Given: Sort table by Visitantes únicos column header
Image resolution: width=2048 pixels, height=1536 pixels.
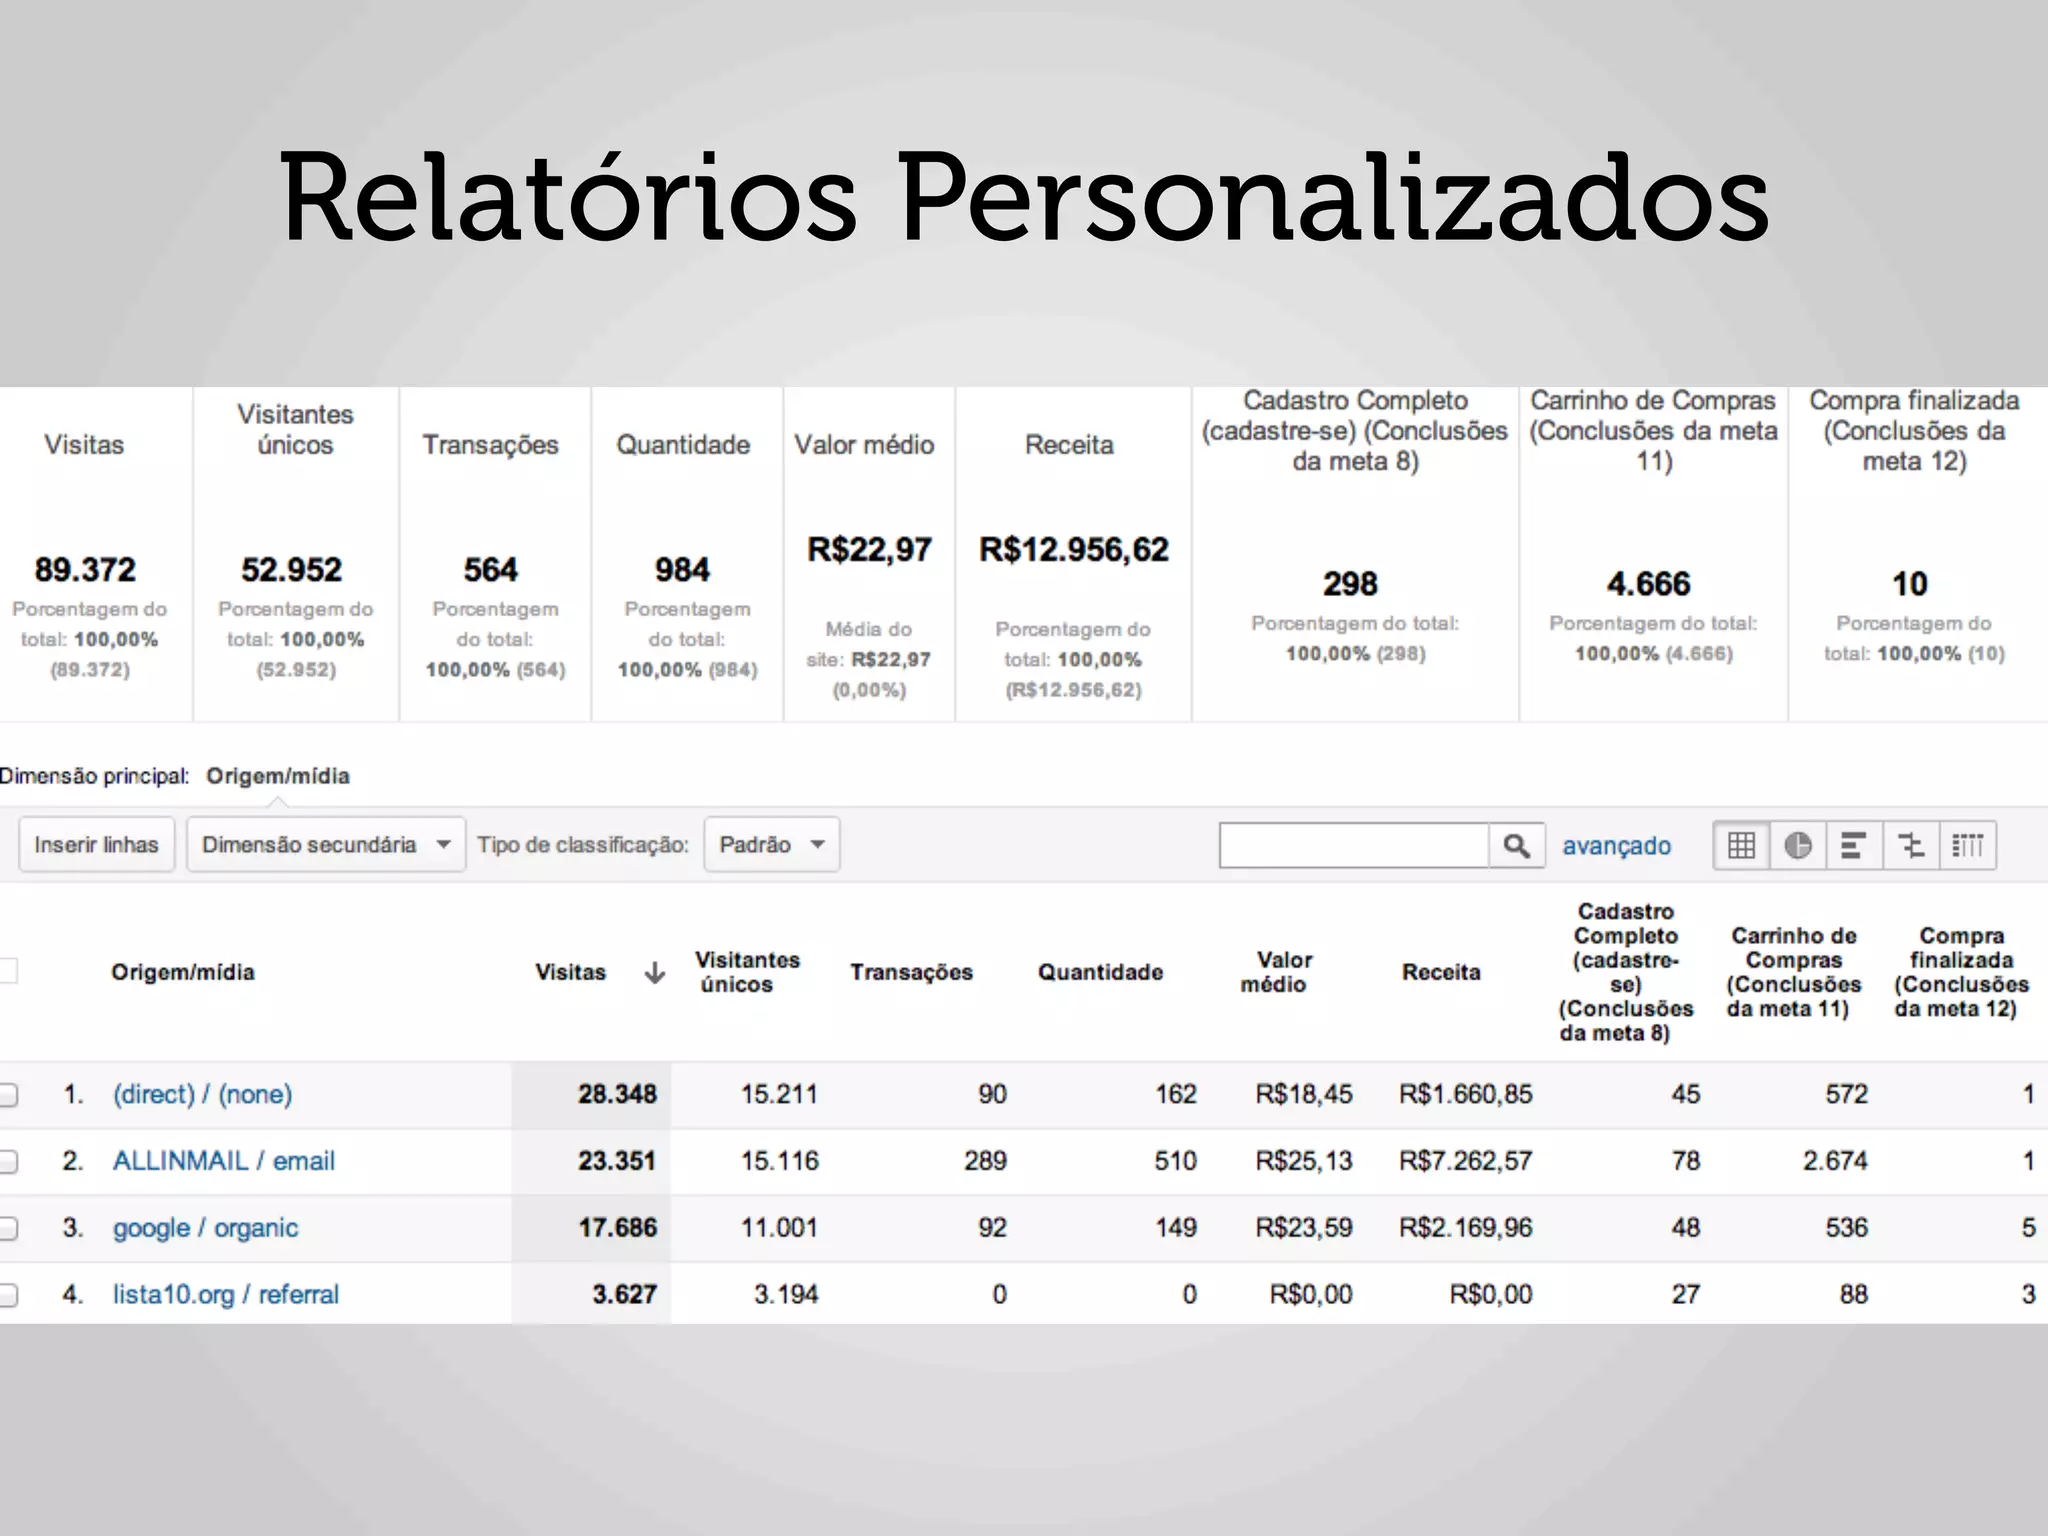Looking at the screenshot, I should tap(747, 972).
